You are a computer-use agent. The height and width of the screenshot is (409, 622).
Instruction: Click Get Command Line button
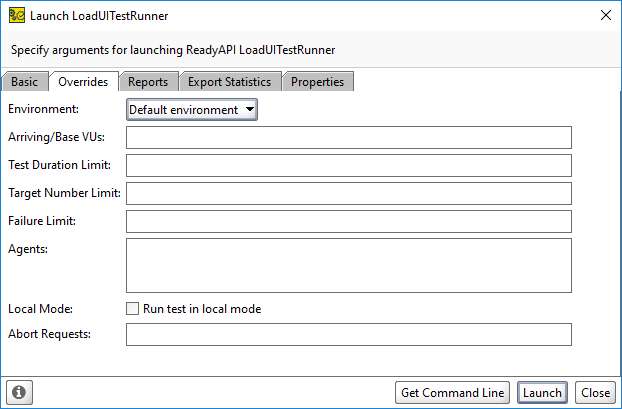click(x=453, y=393)
